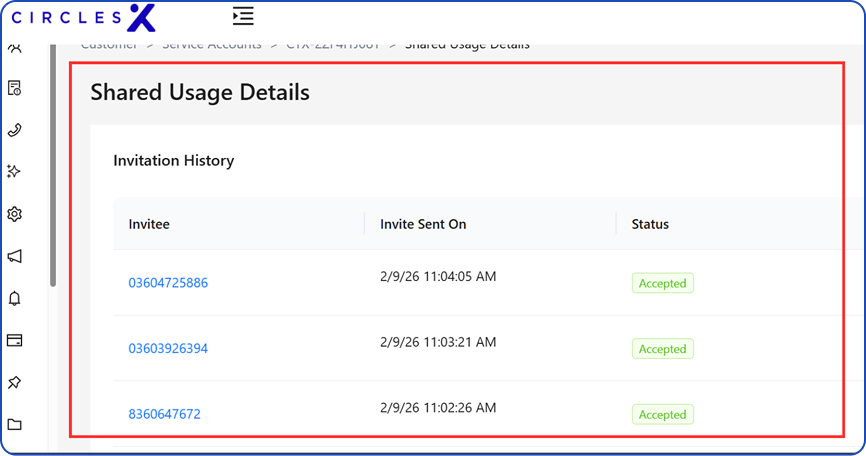Screen dimensions: 866x456
Task: Click the Accepted badge for 03604725886
Action: tap(662, 283)
